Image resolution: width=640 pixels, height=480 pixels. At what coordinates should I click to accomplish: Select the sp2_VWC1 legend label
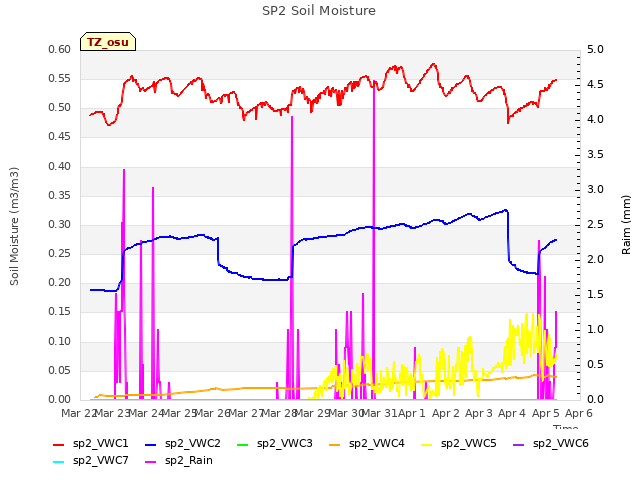pyautogui.click(x=101, y=443)
